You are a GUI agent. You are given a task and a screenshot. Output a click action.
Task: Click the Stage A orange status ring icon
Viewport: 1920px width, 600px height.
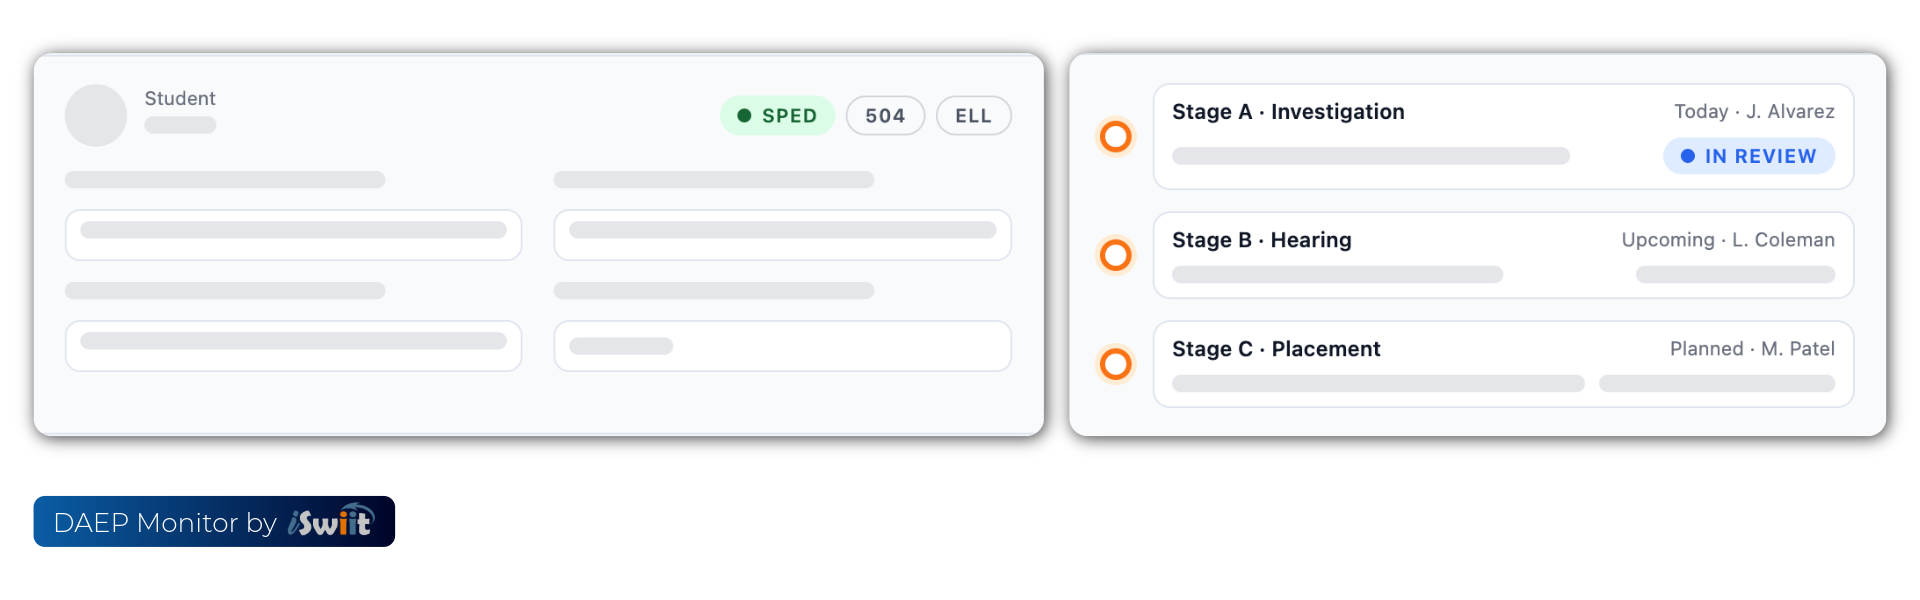point(1115,137)
